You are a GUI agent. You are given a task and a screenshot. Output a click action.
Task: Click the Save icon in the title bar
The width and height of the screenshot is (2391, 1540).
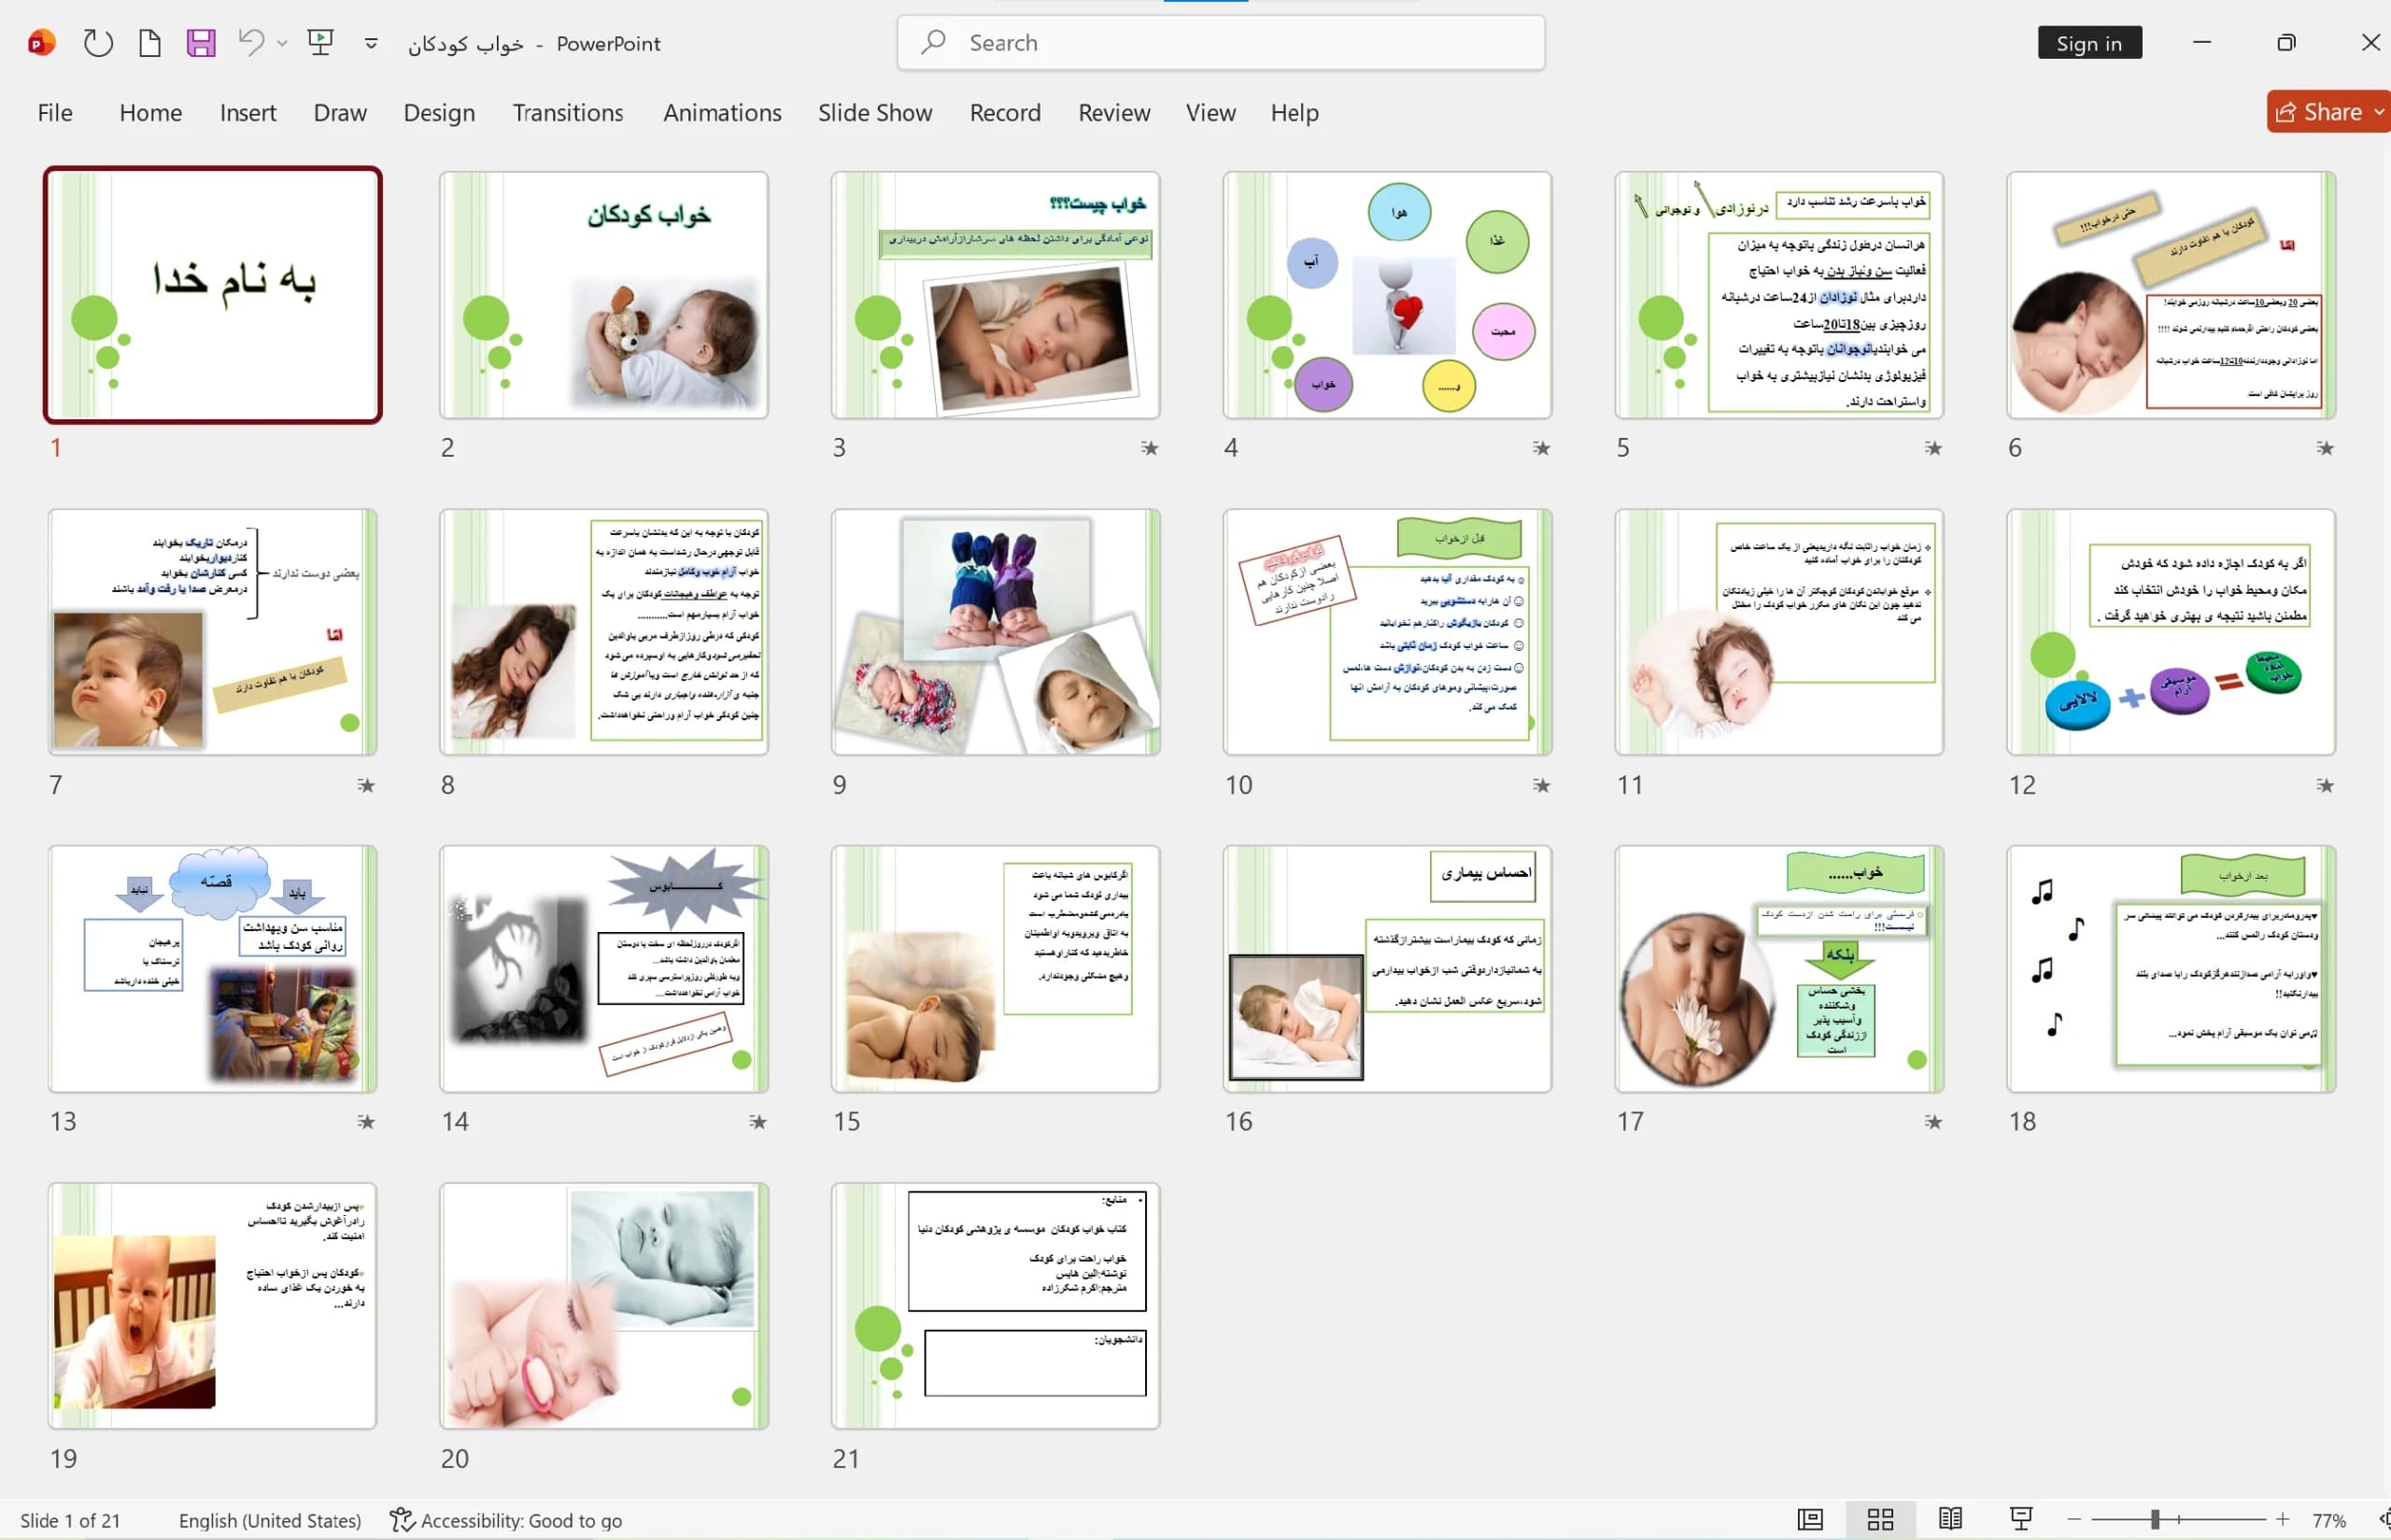point(201,43)
